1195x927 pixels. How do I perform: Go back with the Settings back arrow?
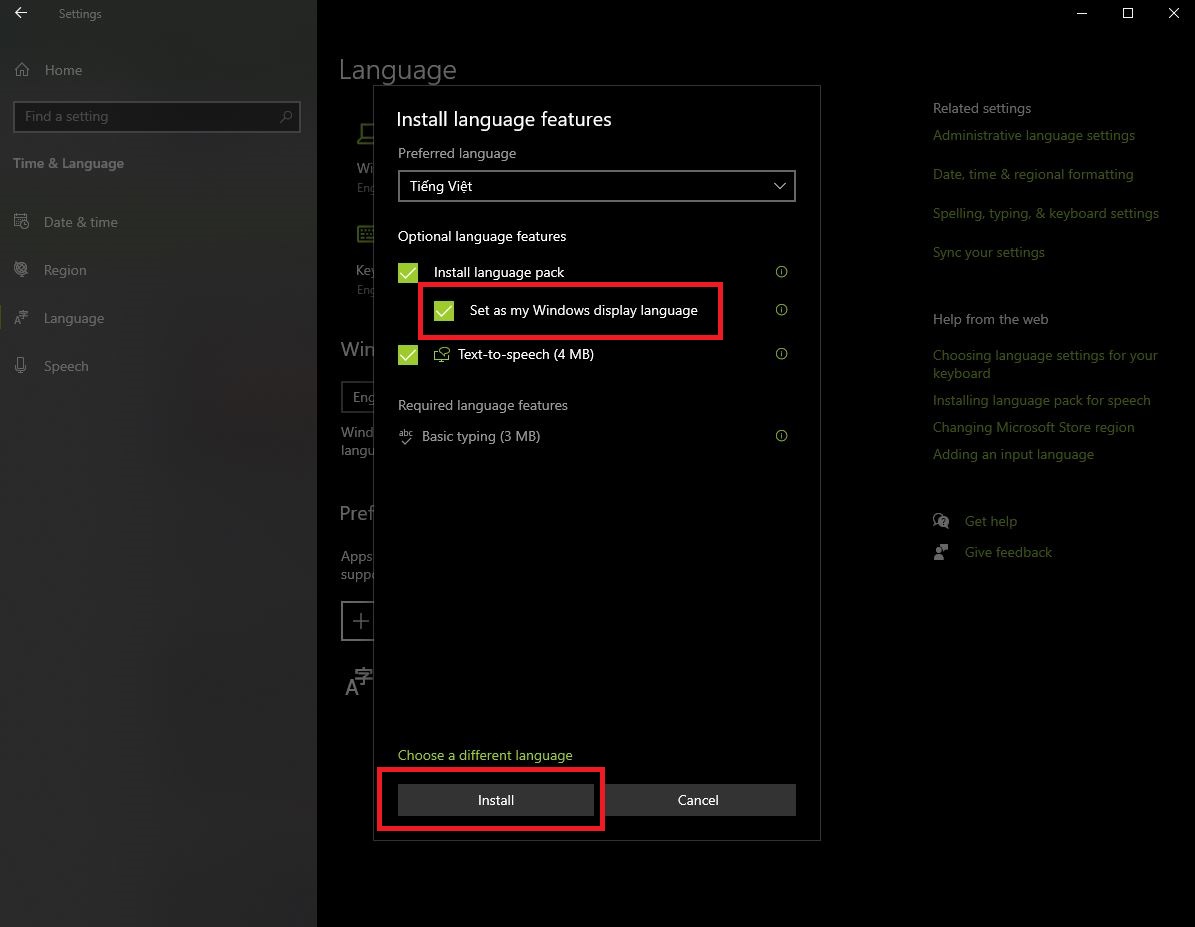click(x=21, y=13)
